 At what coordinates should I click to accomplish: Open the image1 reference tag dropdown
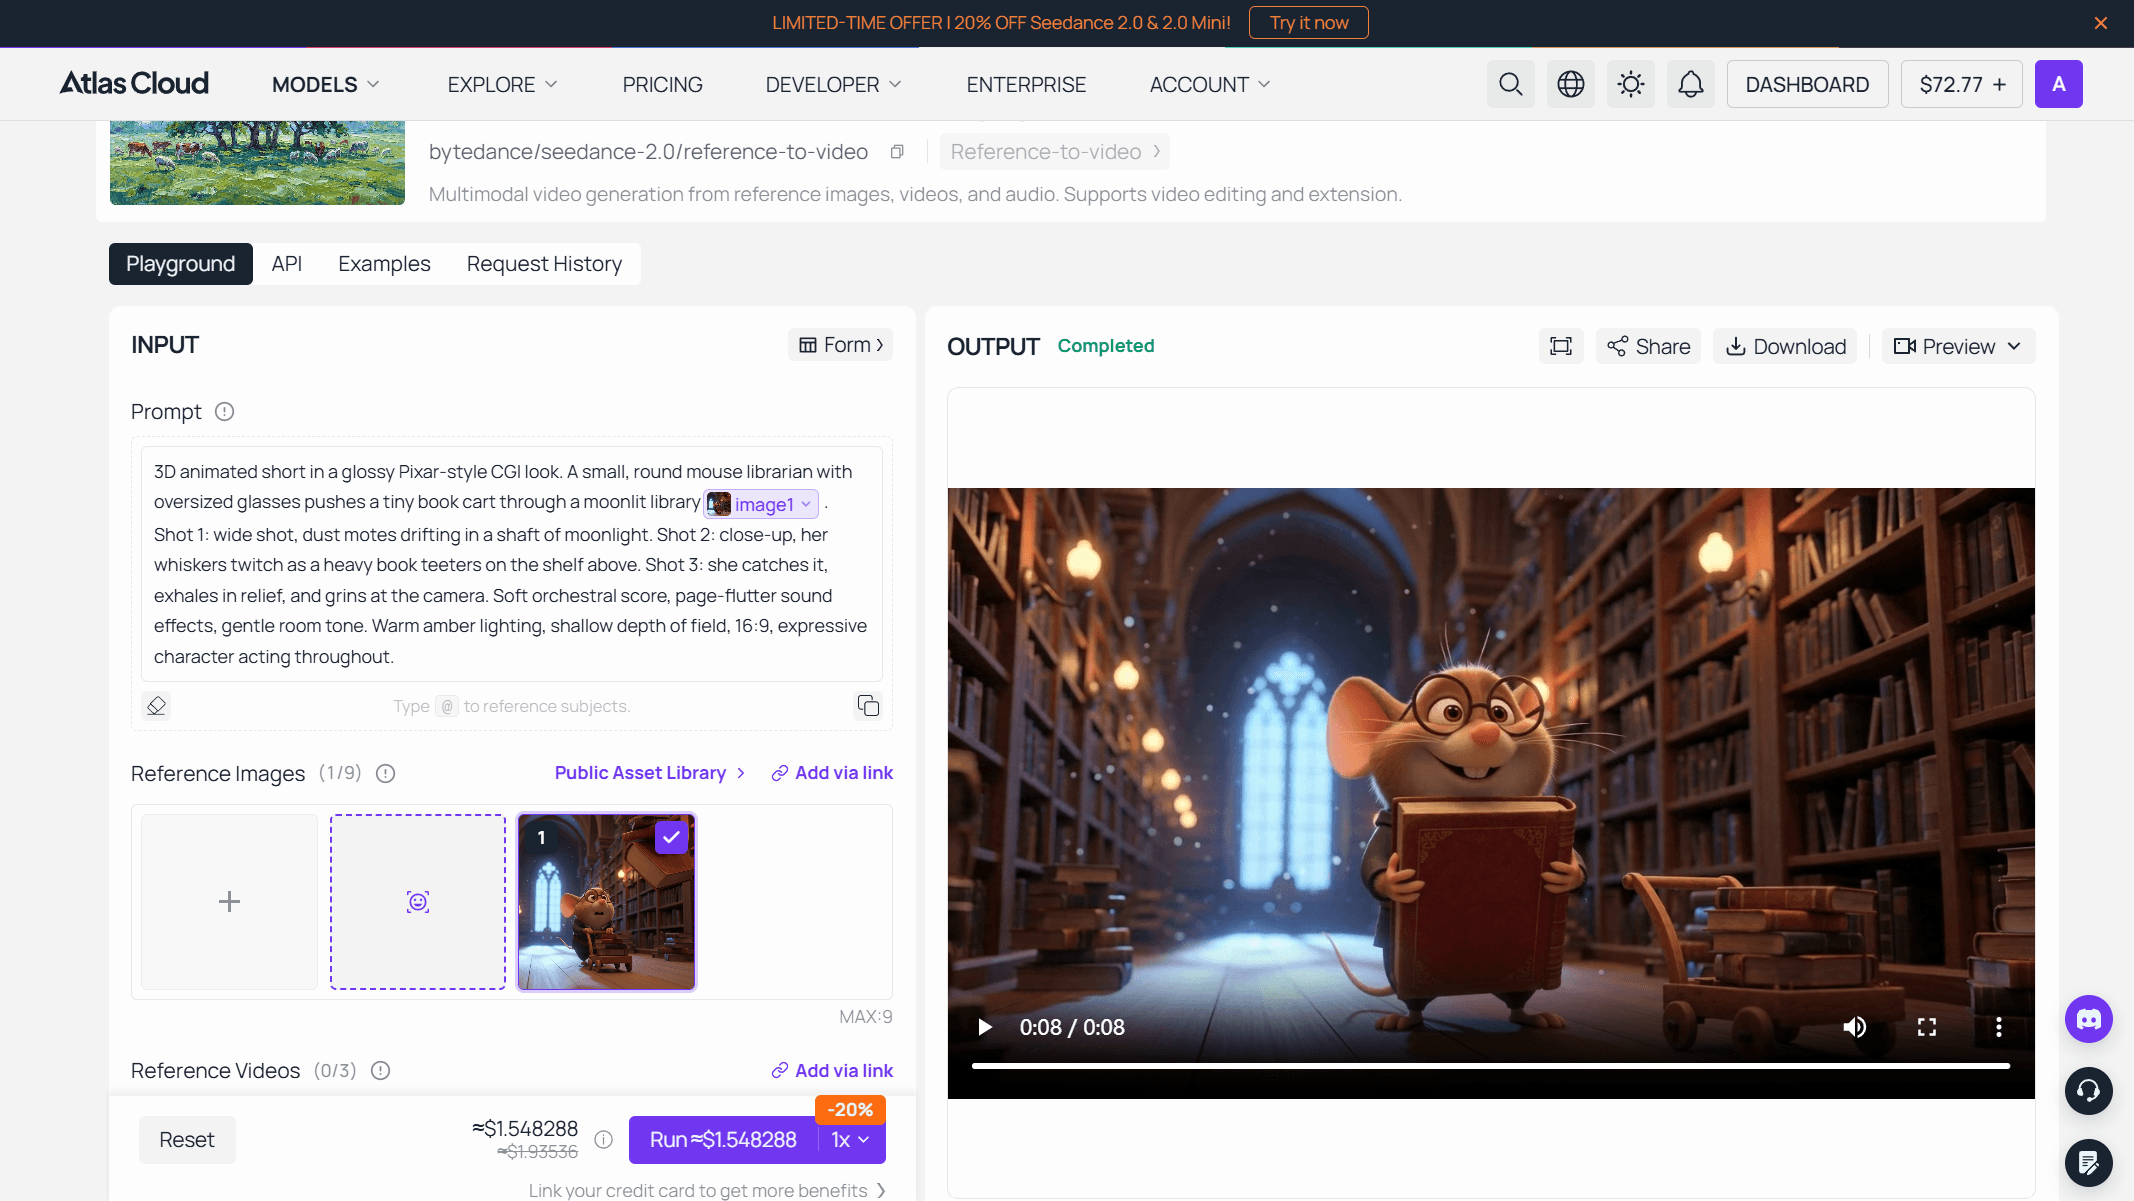(761, 504)
